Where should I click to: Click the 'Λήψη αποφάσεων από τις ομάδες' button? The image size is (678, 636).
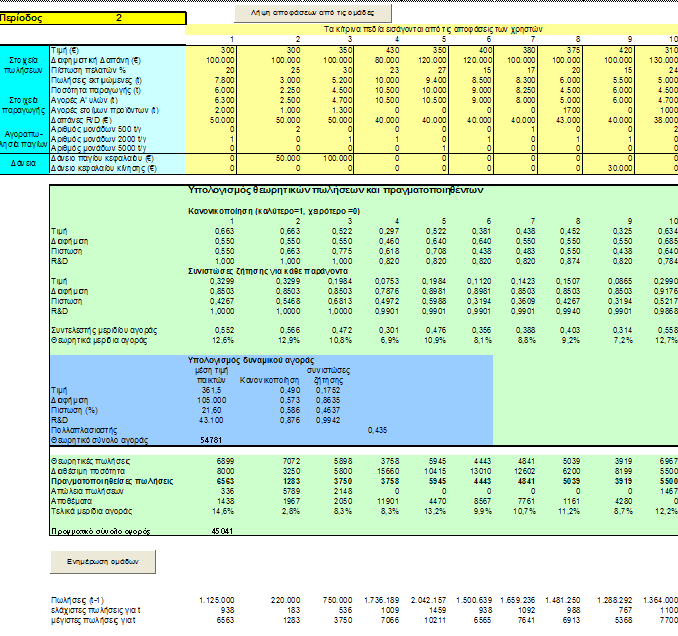click(313, 13)
